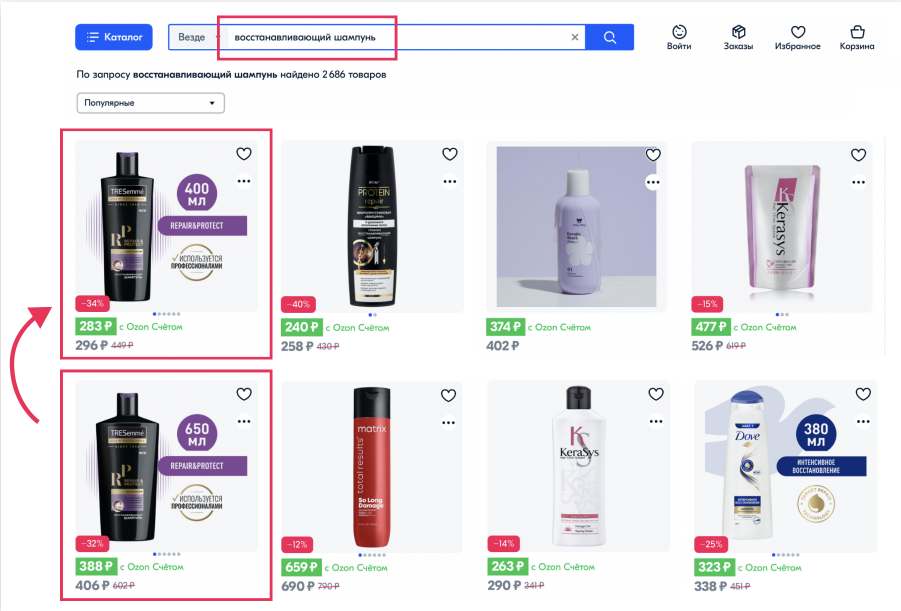Viewport: 901px width, 611px height.
Task: Open the Каталог menu
Action: [x=114, y=37]
